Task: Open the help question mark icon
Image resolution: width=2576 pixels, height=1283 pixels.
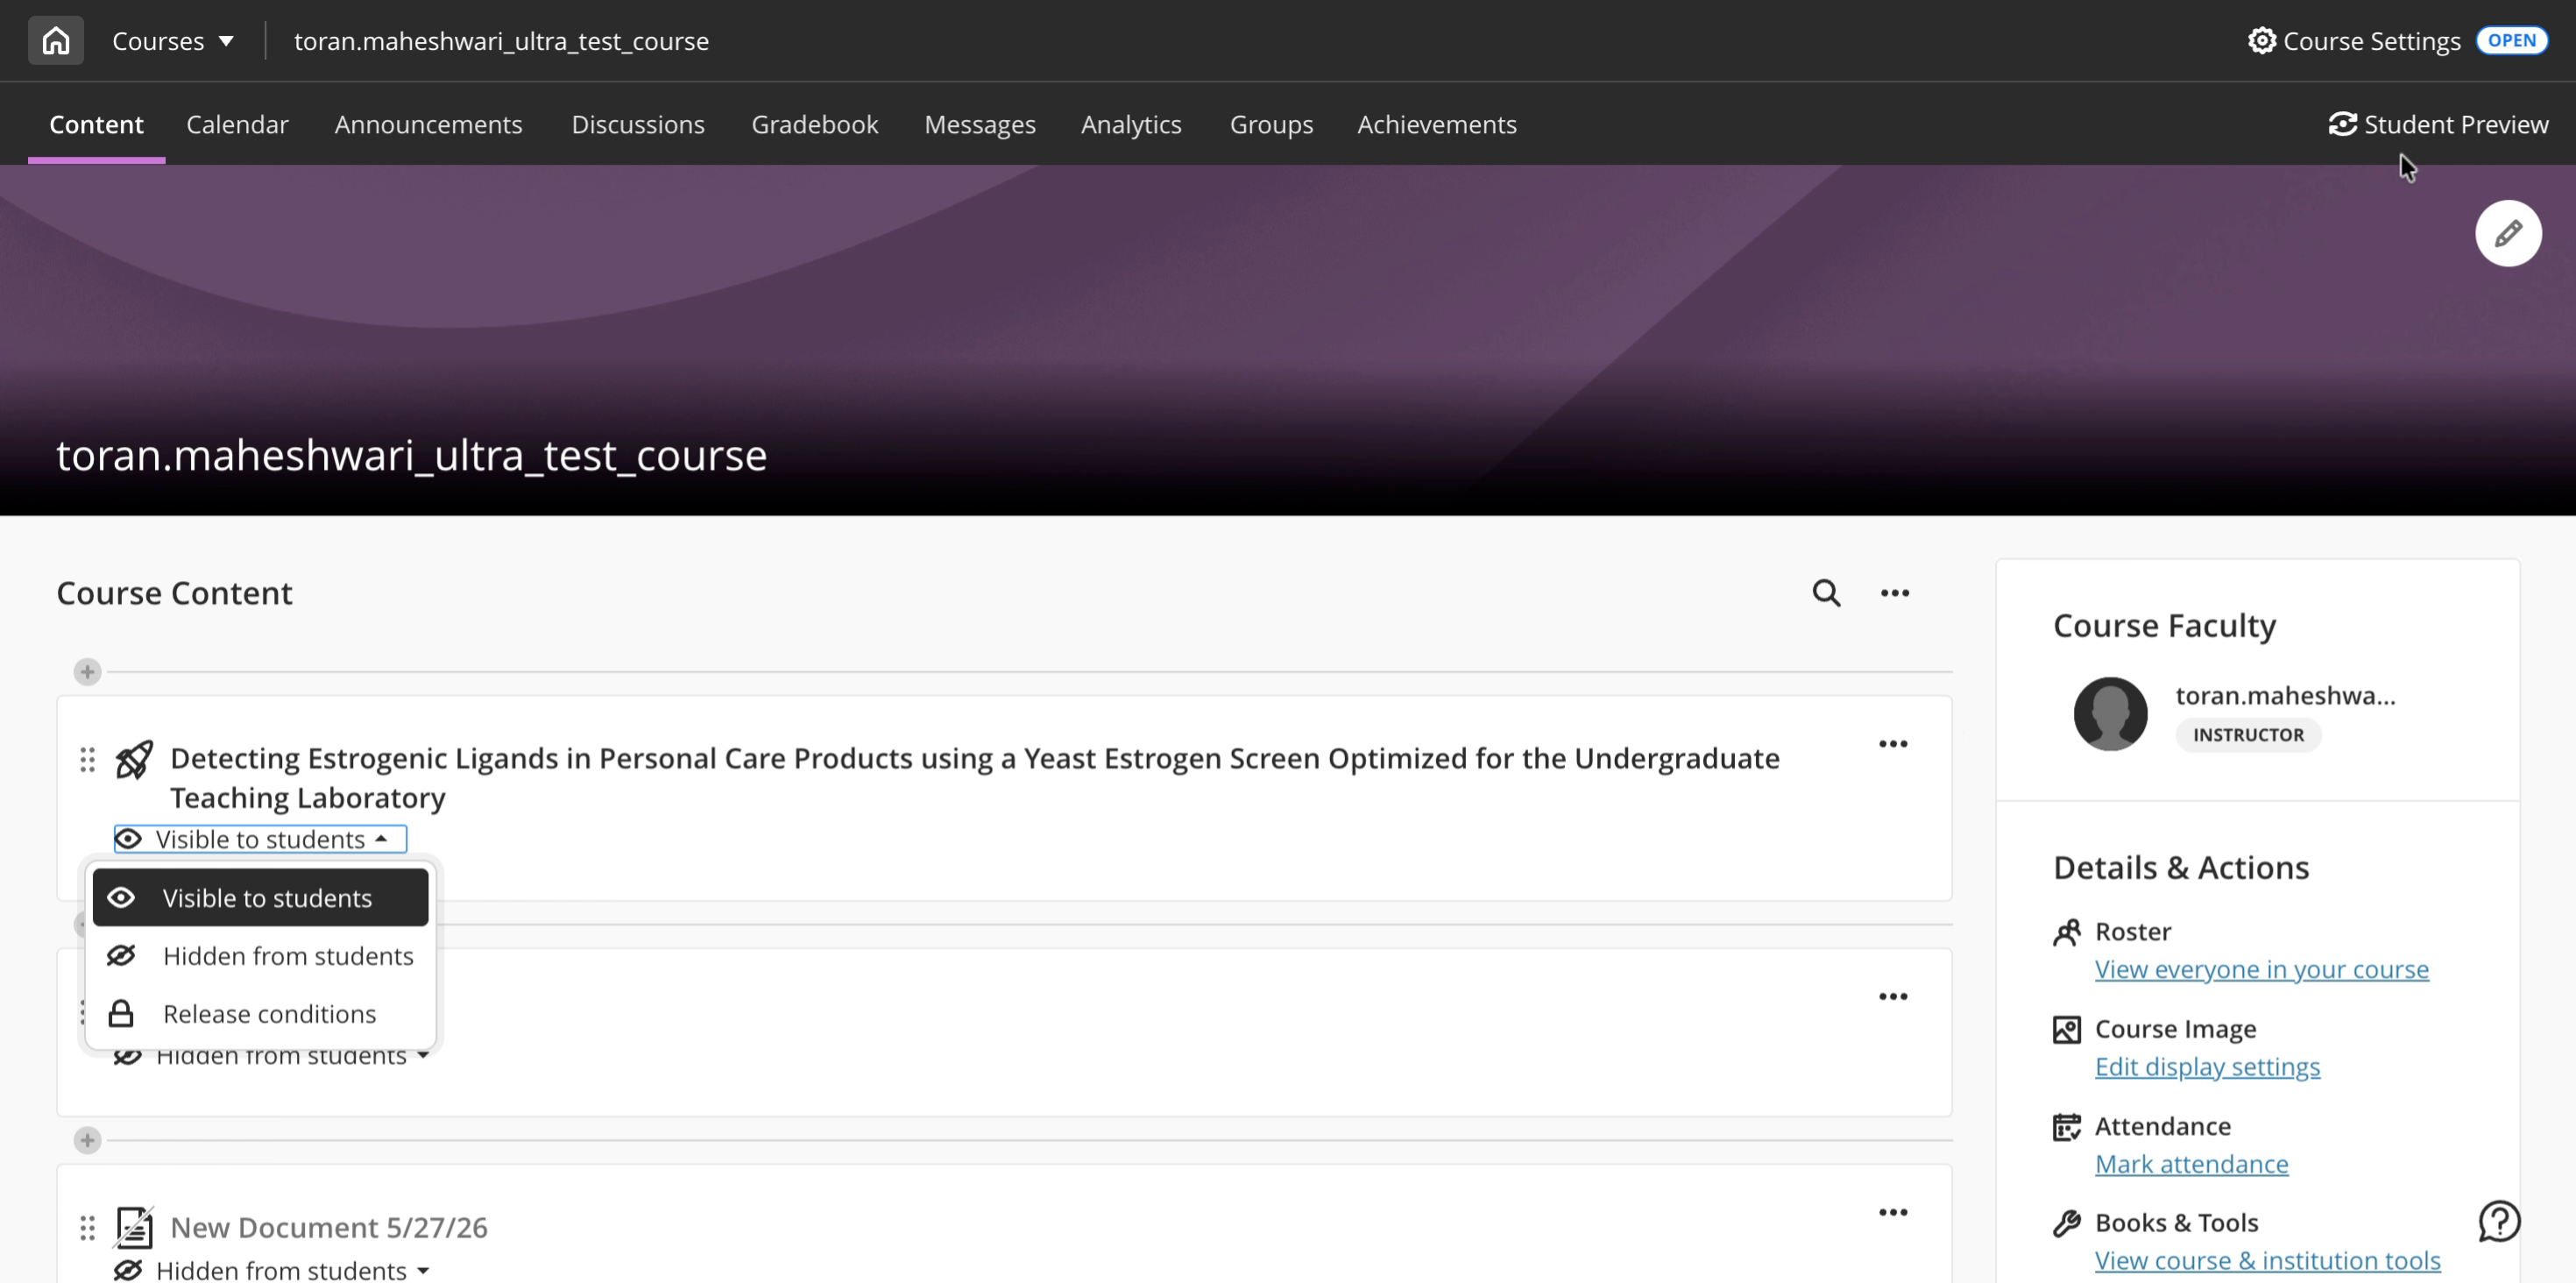Action: tap(2498, 1221)
